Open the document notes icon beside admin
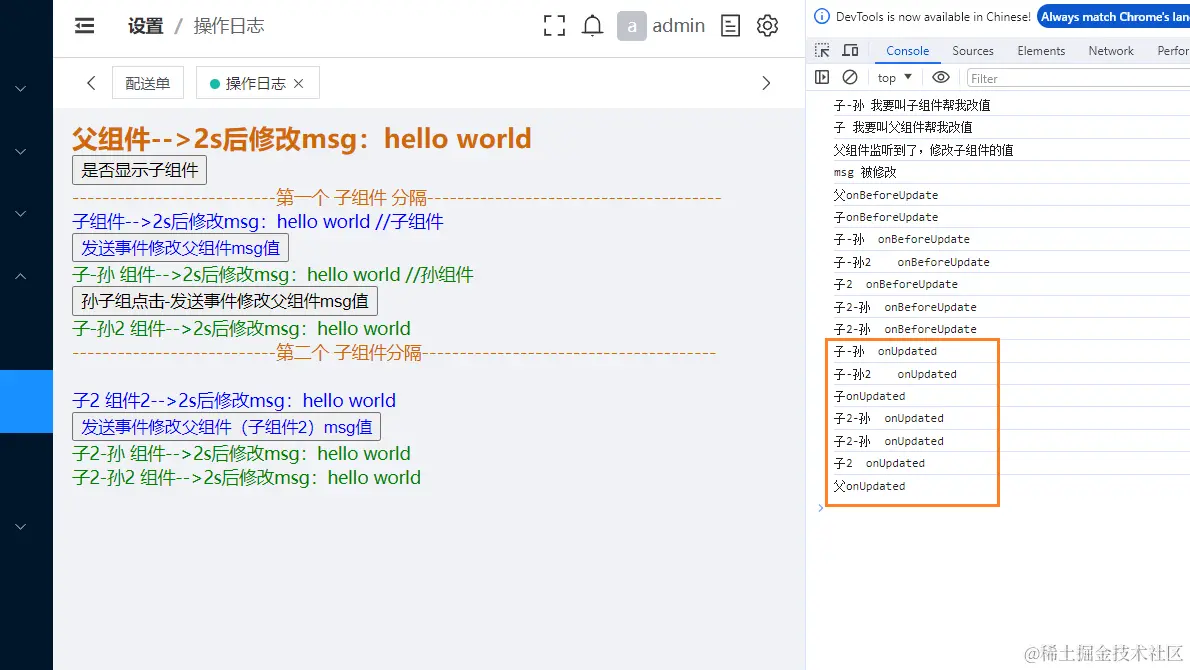This screenshot has width=1190, height=670. point(730,26)
